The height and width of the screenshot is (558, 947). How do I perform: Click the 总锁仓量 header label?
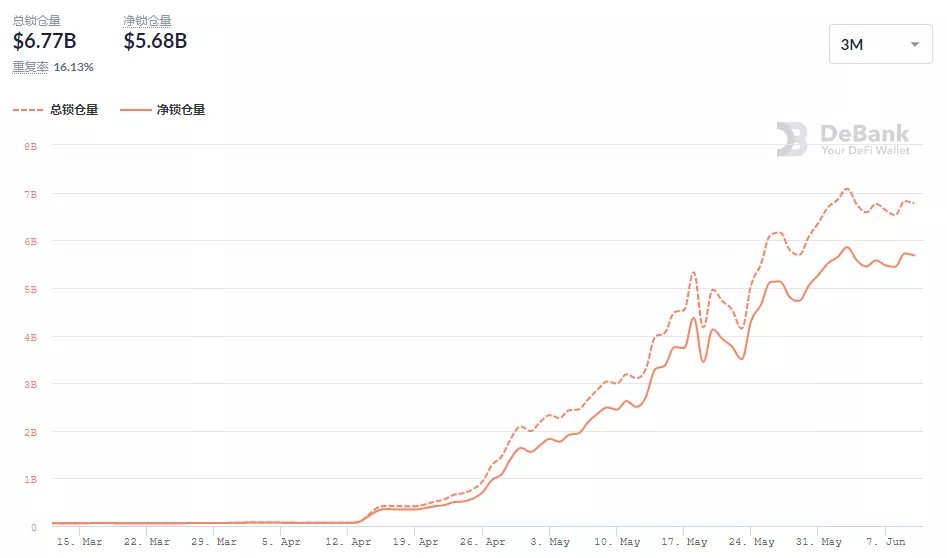click(x=36, y=20)
